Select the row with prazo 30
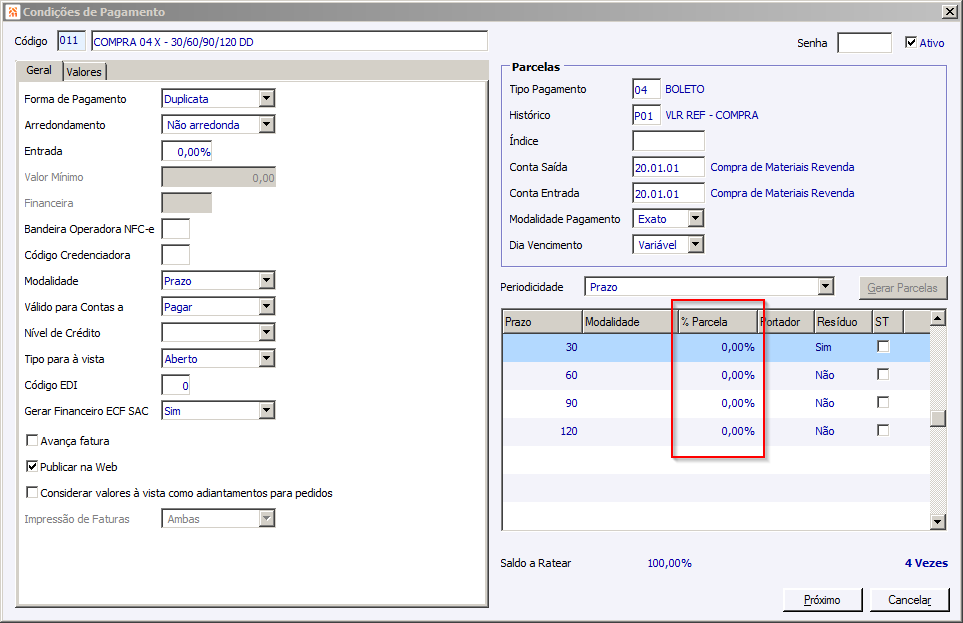The height and width of the screenshot is (623, 963). coord(716,347)
